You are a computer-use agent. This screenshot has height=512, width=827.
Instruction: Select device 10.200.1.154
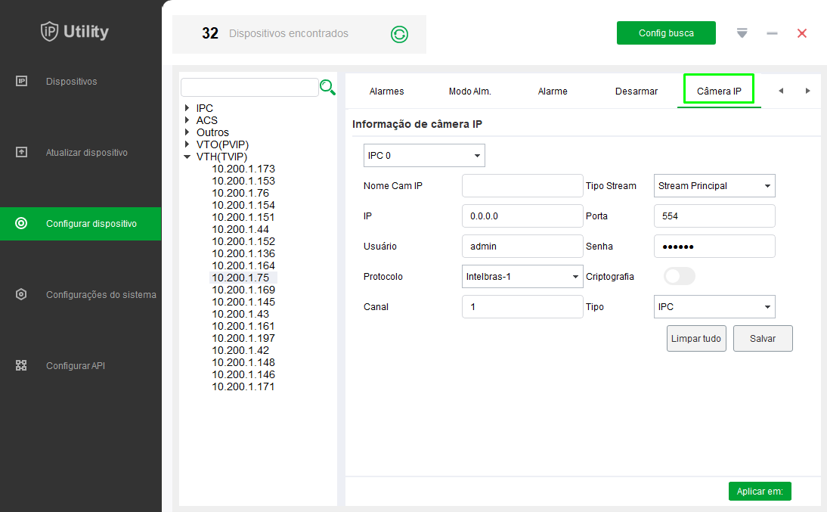coord(244,205)
